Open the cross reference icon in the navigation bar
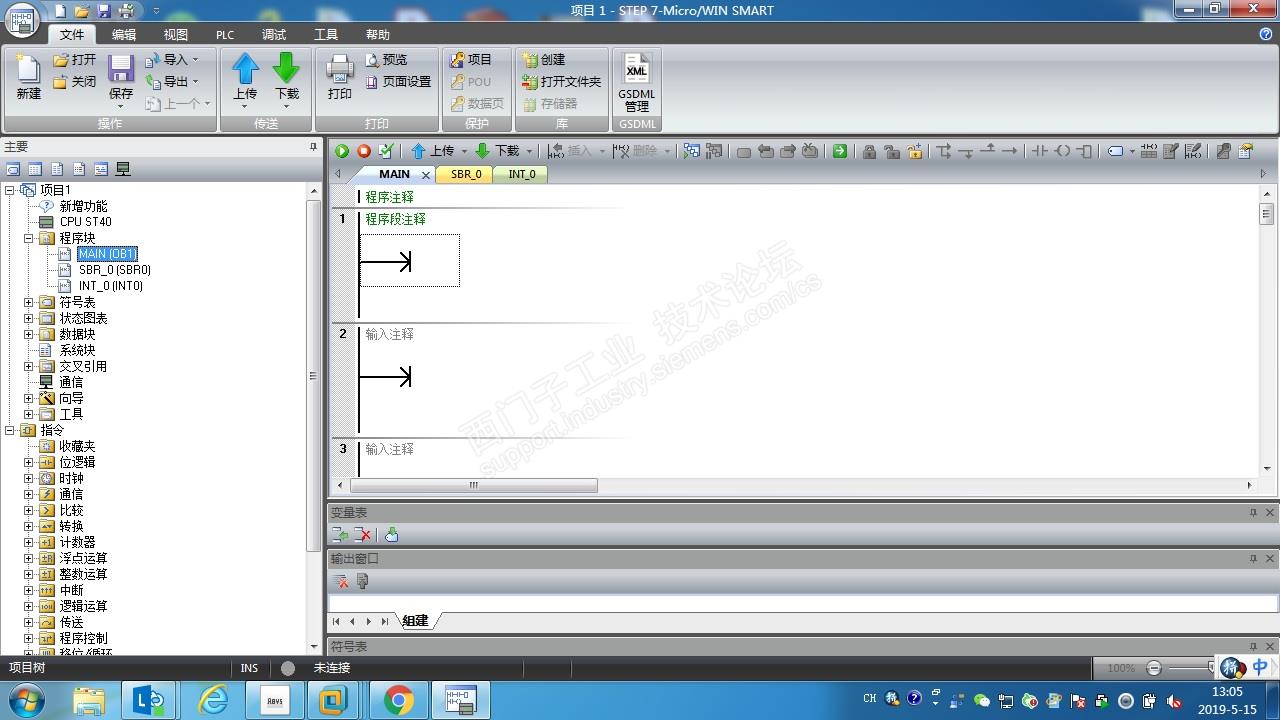Screen dimensions: 1280x720 pyautogui.click(x=101, y=170)
